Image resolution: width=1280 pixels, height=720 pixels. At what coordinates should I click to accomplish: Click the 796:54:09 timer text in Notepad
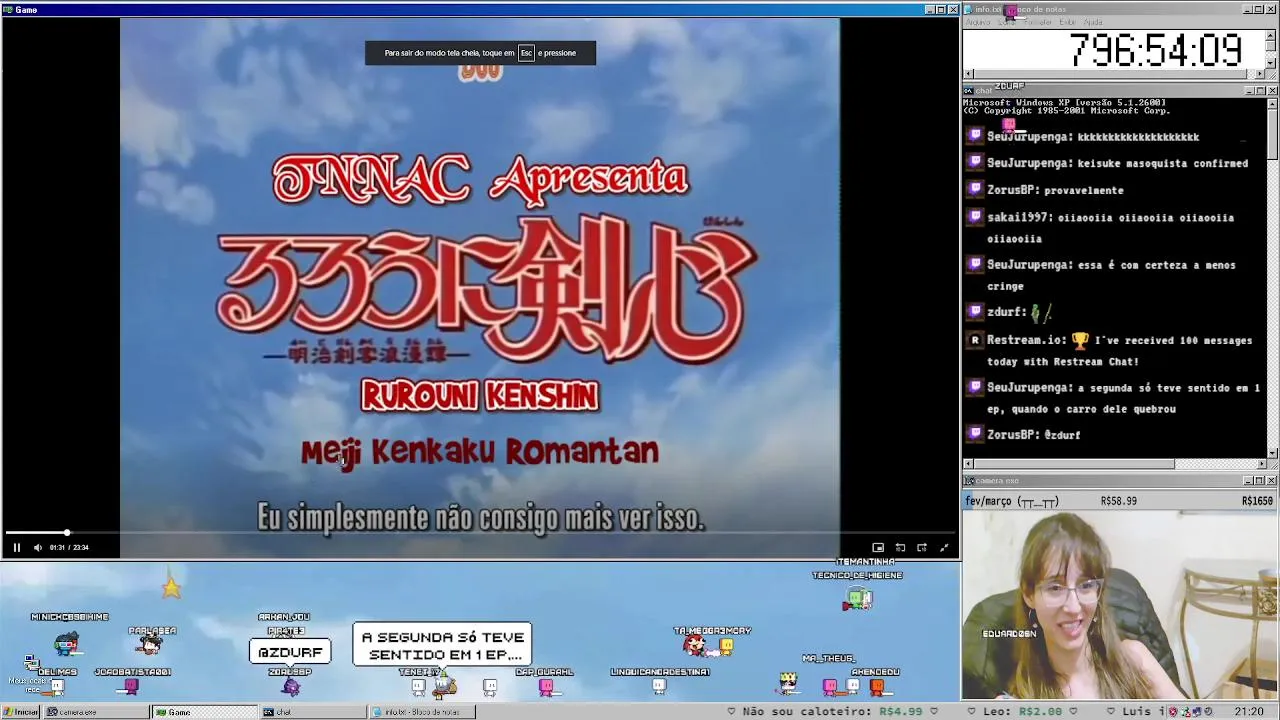[x=1156, y=50]
